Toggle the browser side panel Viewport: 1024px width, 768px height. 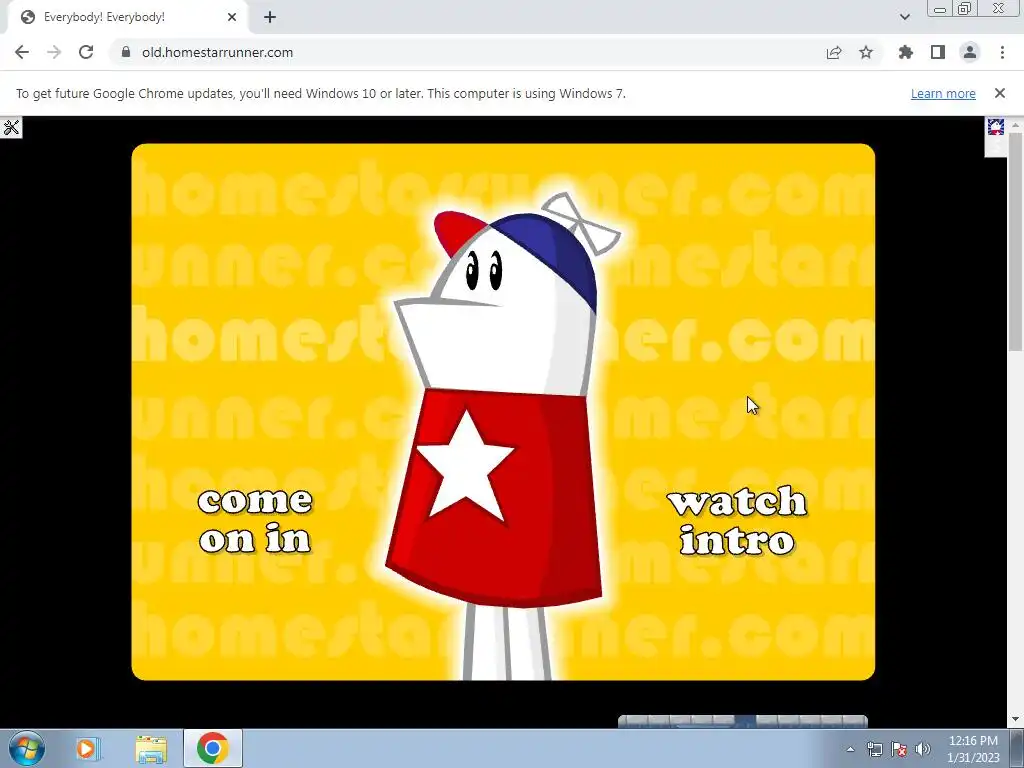[x=938, y=52]
